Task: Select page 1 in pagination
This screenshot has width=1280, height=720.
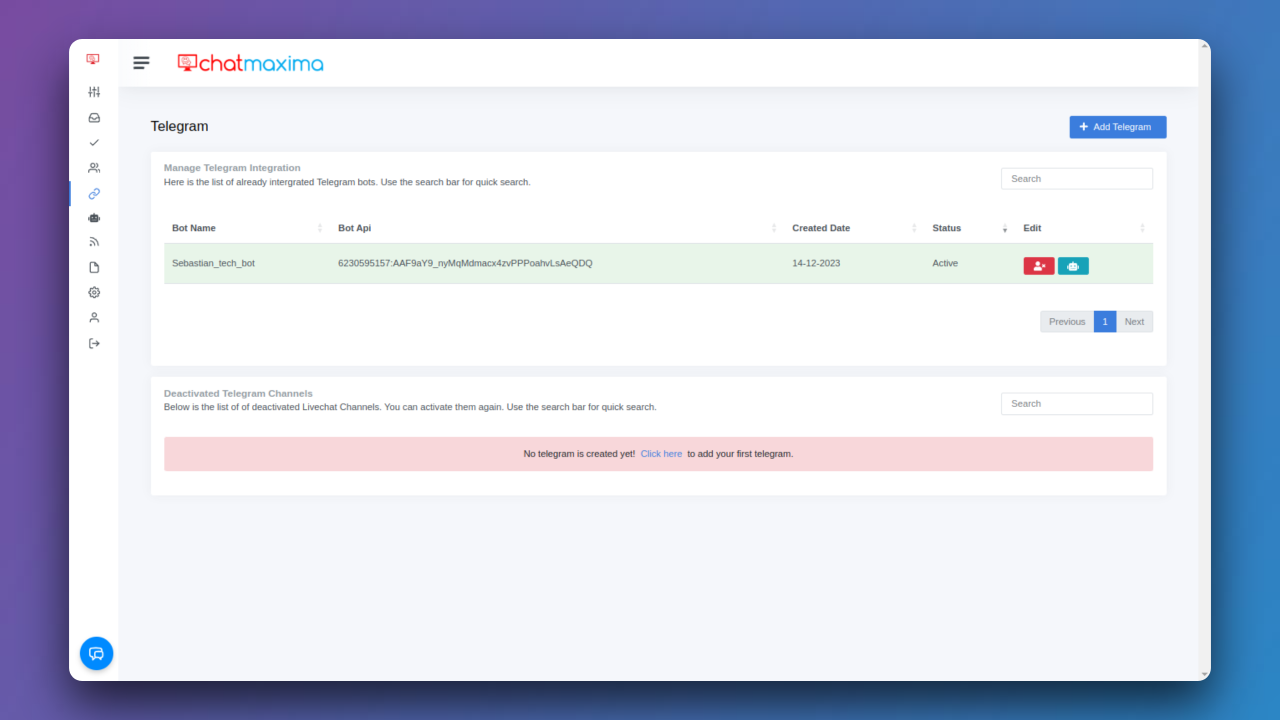Action: (1105, 322)
